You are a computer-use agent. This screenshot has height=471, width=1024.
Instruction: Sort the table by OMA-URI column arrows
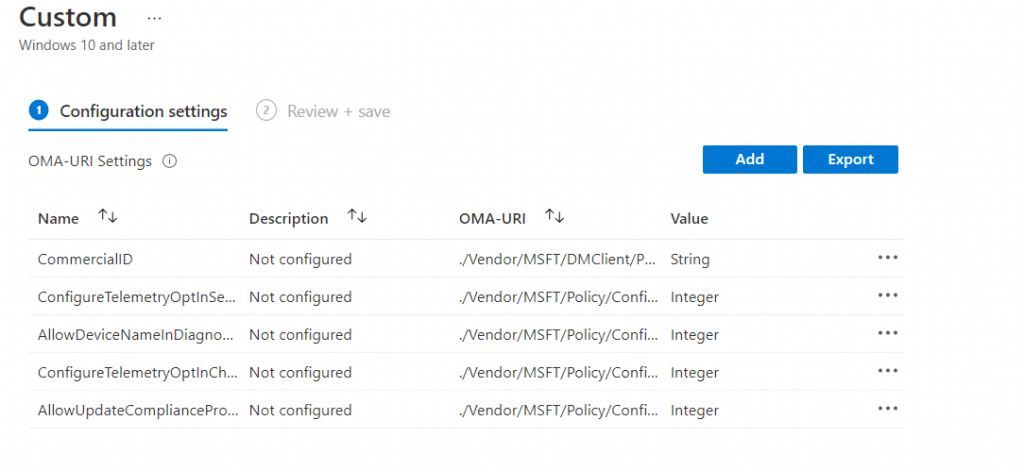pyautogui.click(x=554, y=216)
